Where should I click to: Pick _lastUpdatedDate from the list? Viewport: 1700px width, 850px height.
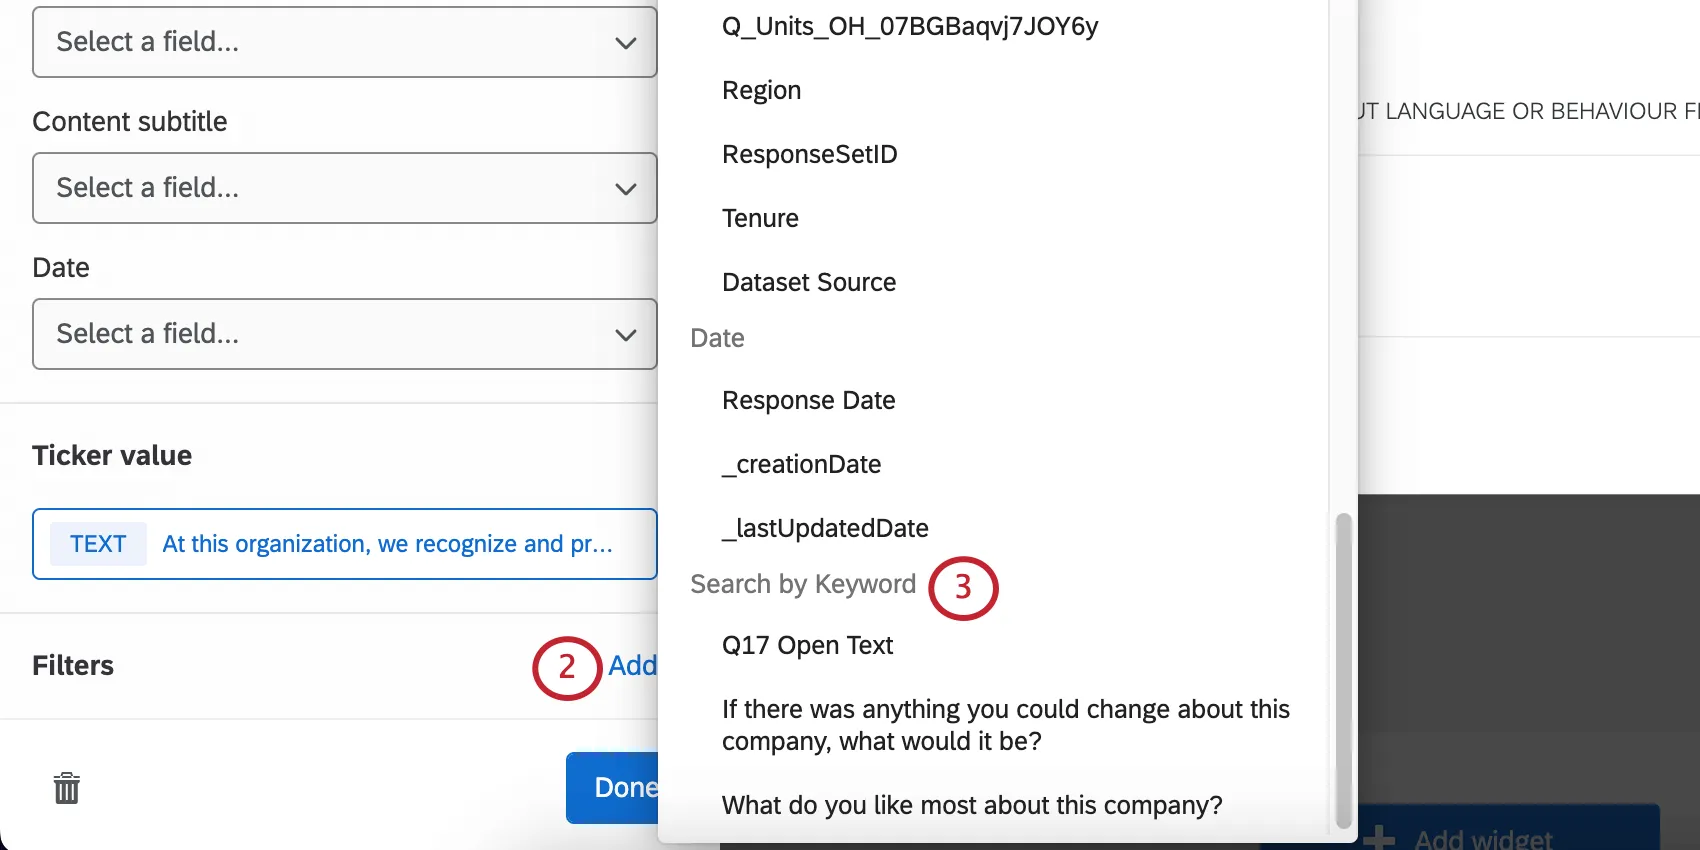(825, 528)
